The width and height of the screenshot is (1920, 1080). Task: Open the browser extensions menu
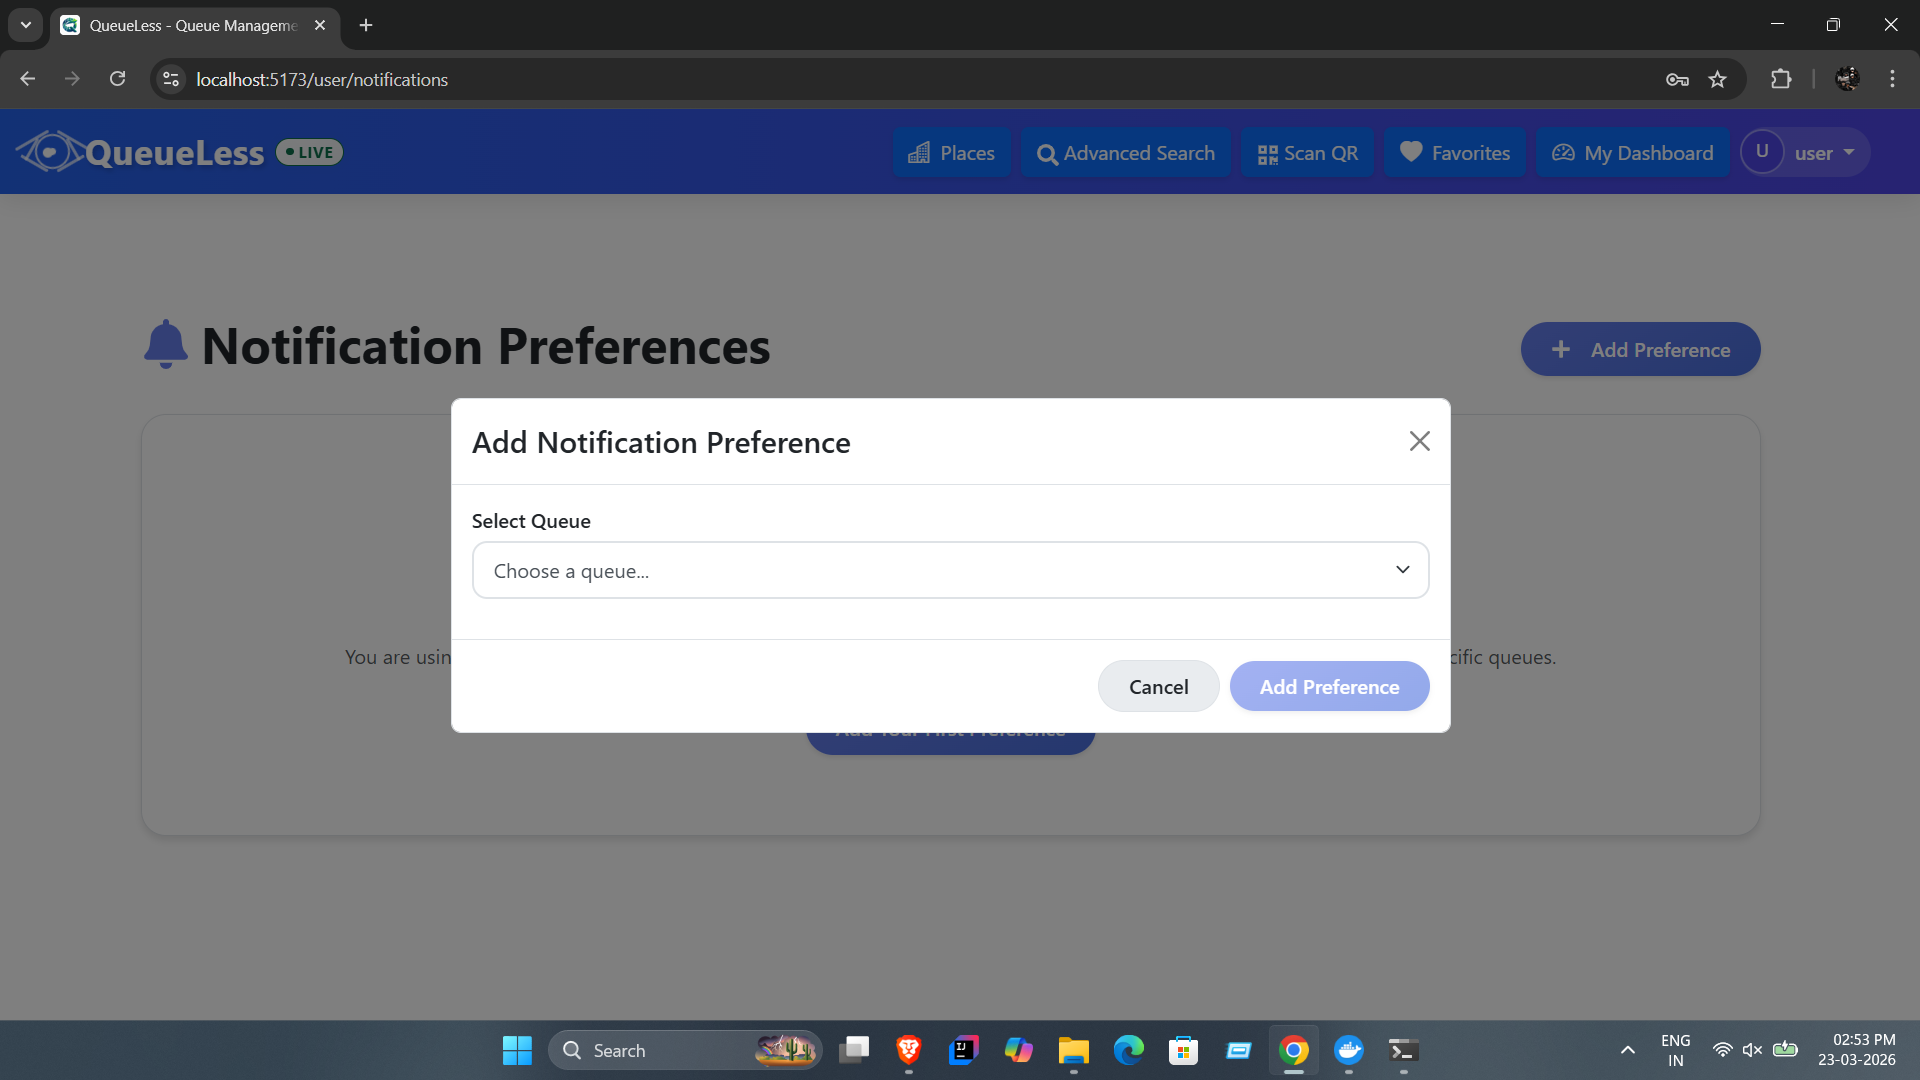tap(1781, 79)
